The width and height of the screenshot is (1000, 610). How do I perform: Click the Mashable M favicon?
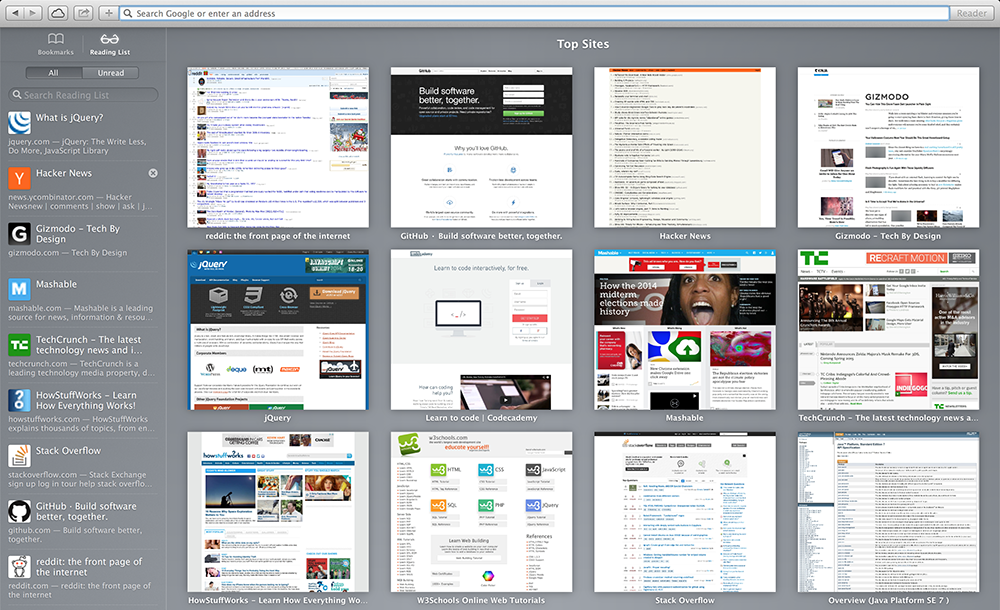[x=19, y=289]
